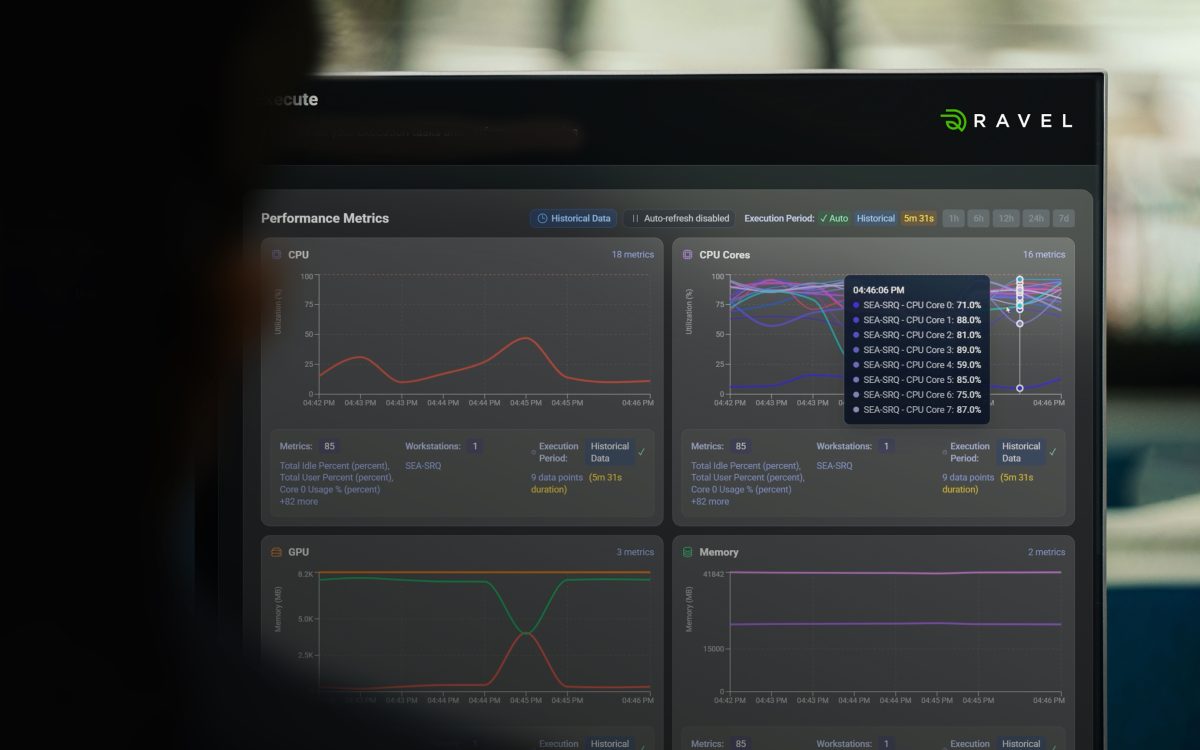Click Metrics count 85 in CPU panel
This screenshot has height=750, width=1200.
coord(330,446)
